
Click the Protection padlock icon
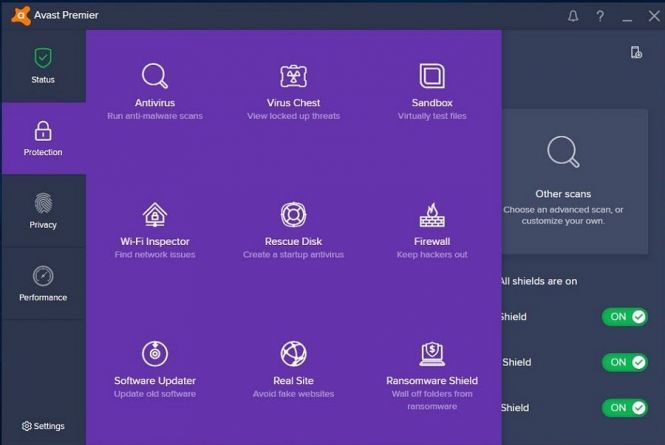coord(43,131)
